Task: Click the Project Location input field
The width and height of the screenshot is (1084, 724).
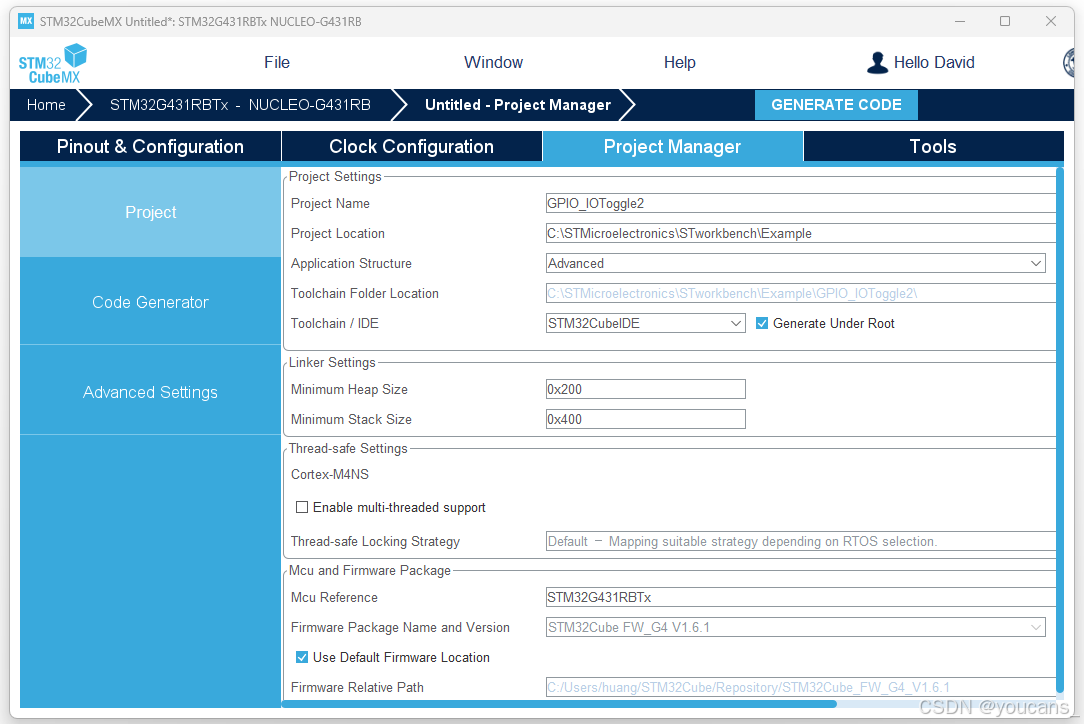Action: click(x=801, y=233)
